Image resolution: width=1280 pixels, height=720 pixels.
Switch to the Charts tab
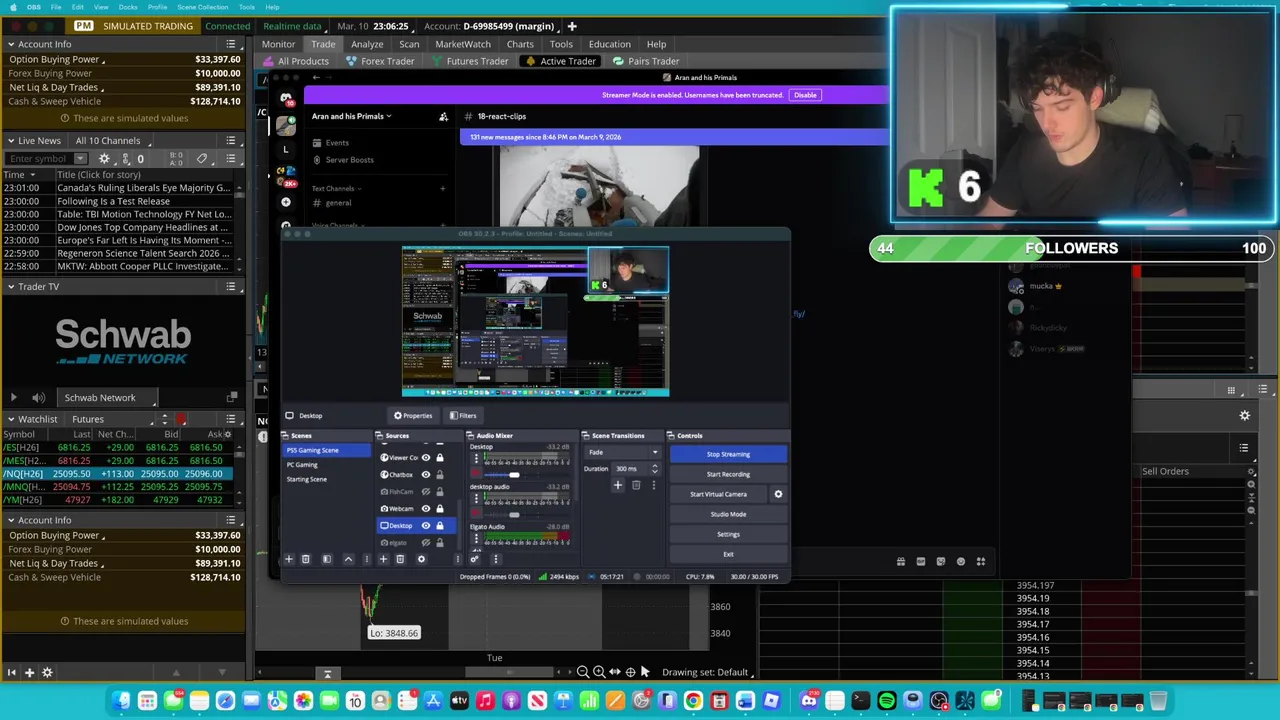(x=520, y=44)
